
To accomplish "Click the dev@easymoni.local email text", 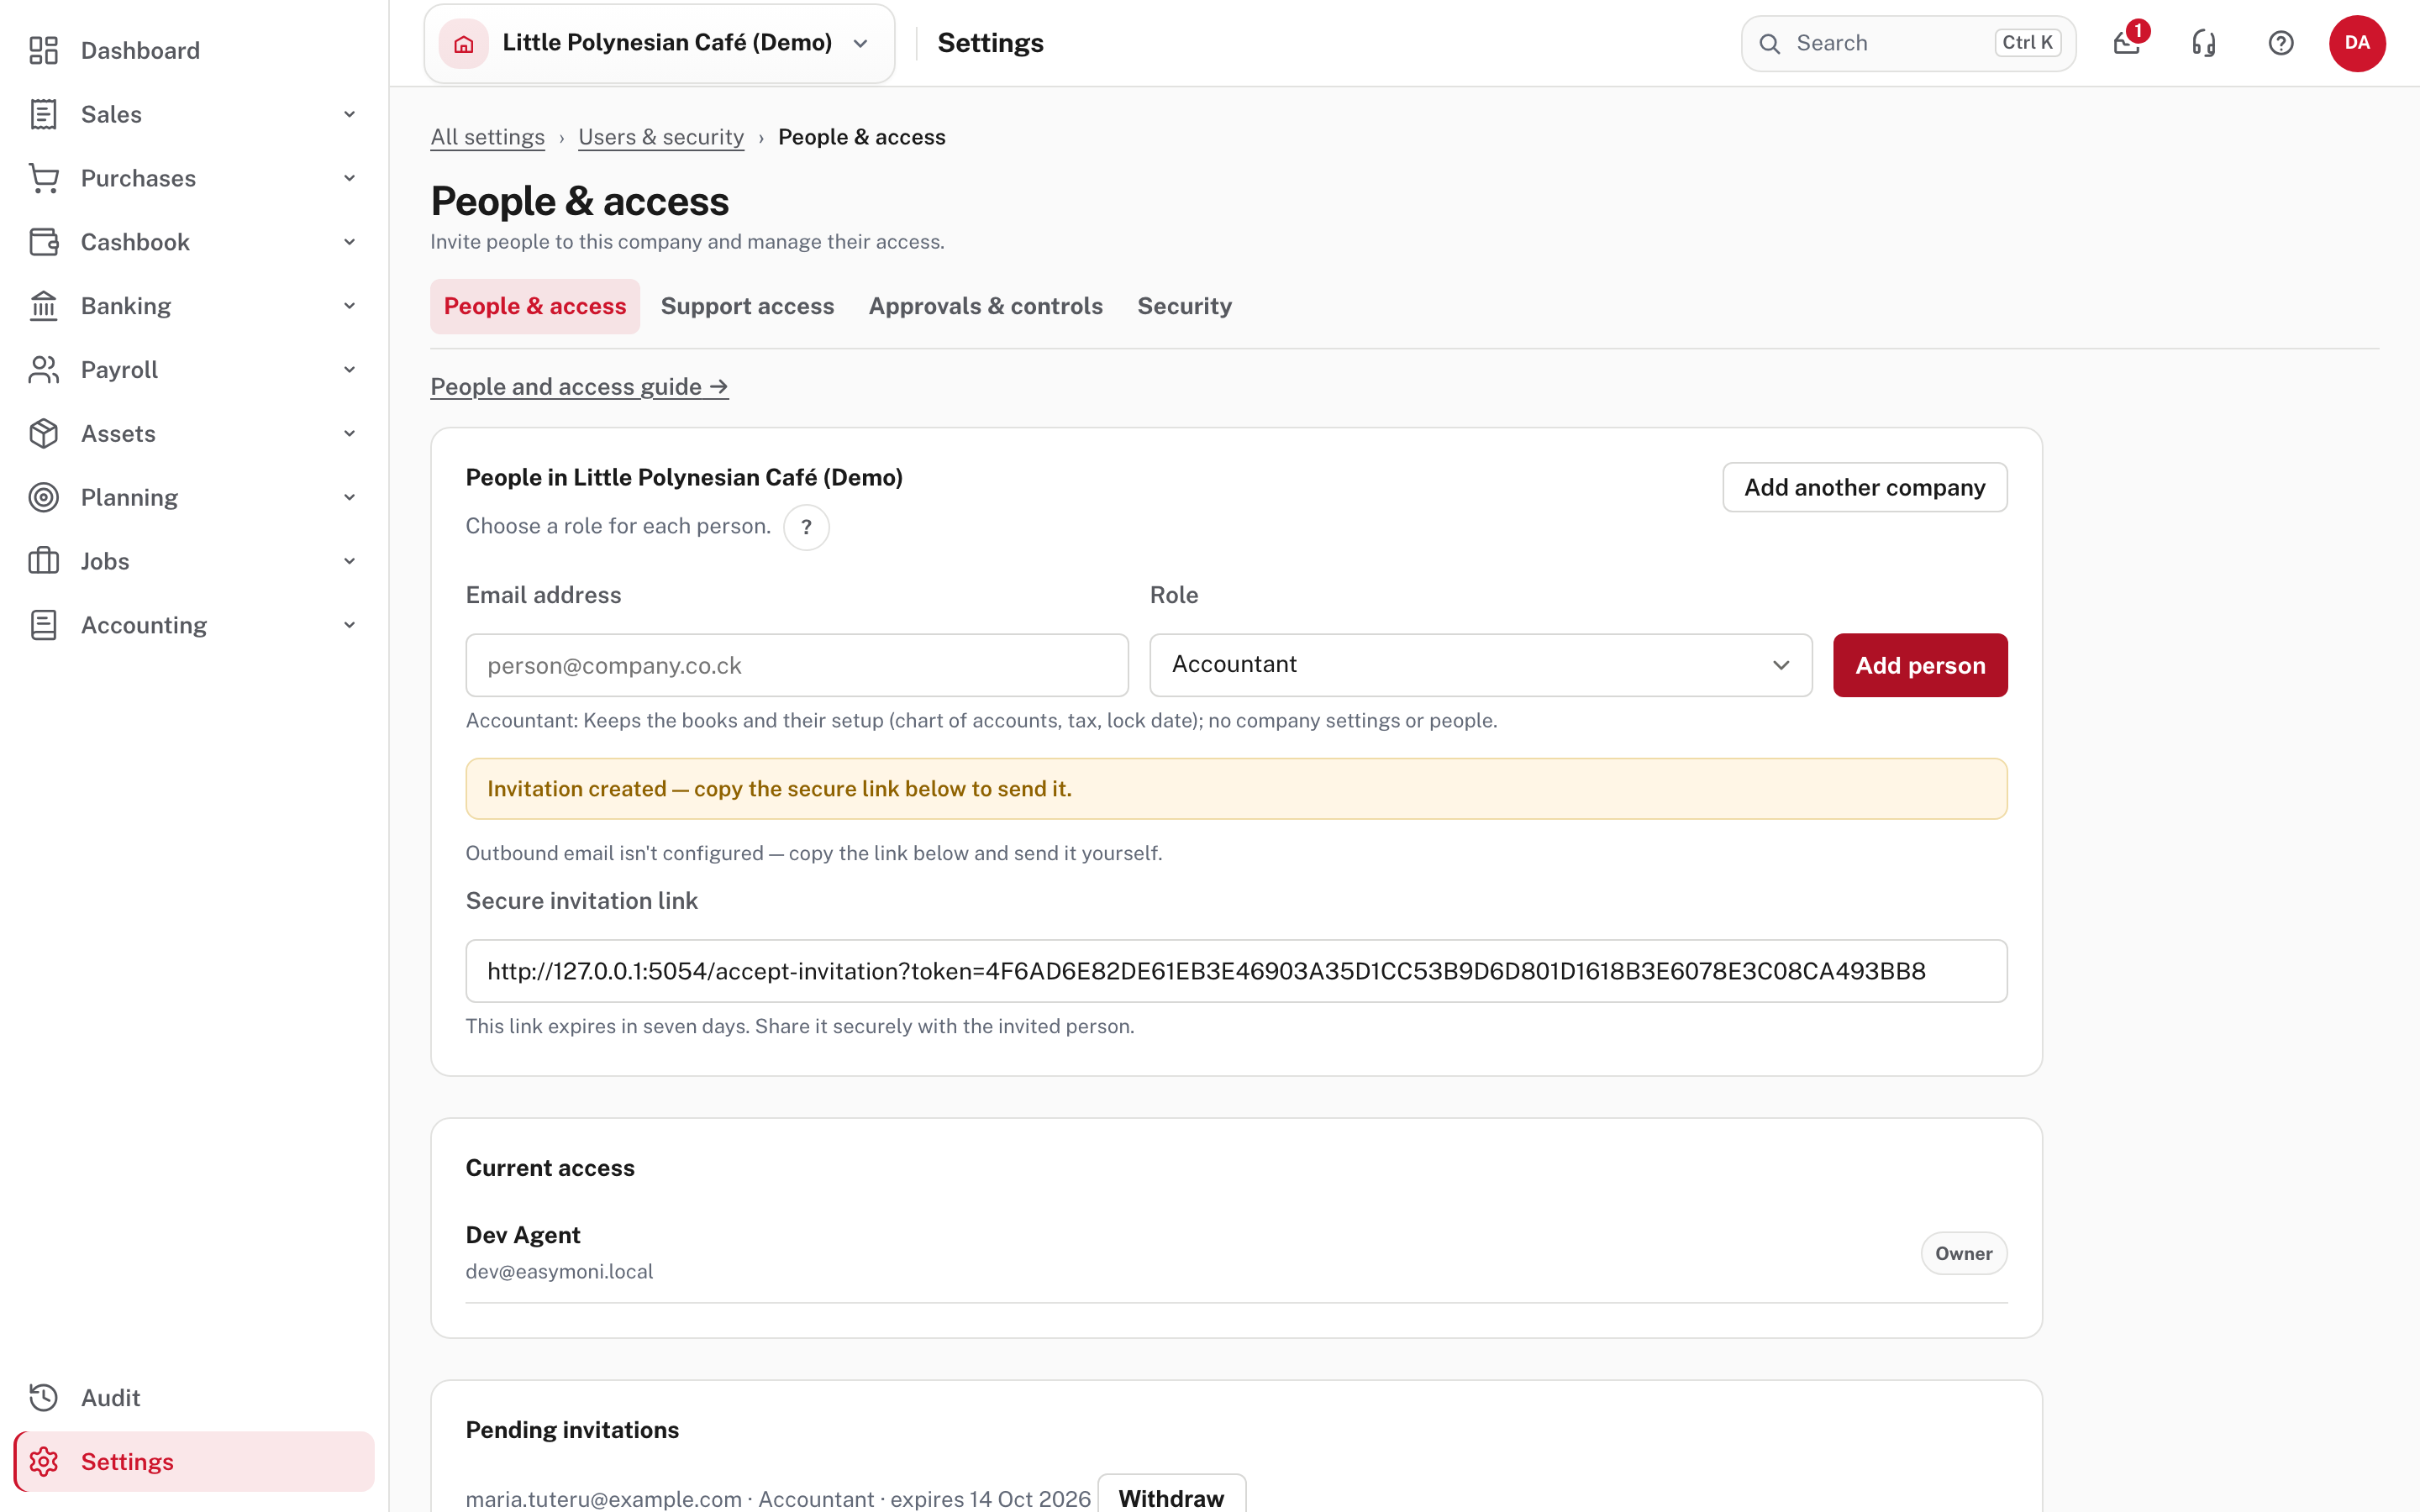I will coord(559,1271).
